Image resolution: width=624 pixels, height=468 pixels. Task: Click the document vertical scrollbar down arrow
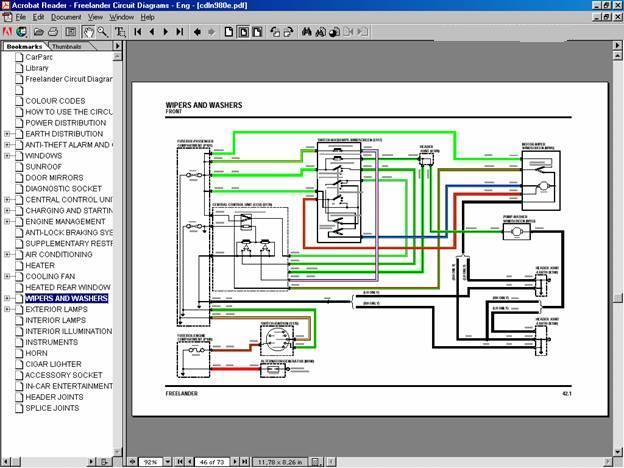pyautogui.click(x=617, y=452)
